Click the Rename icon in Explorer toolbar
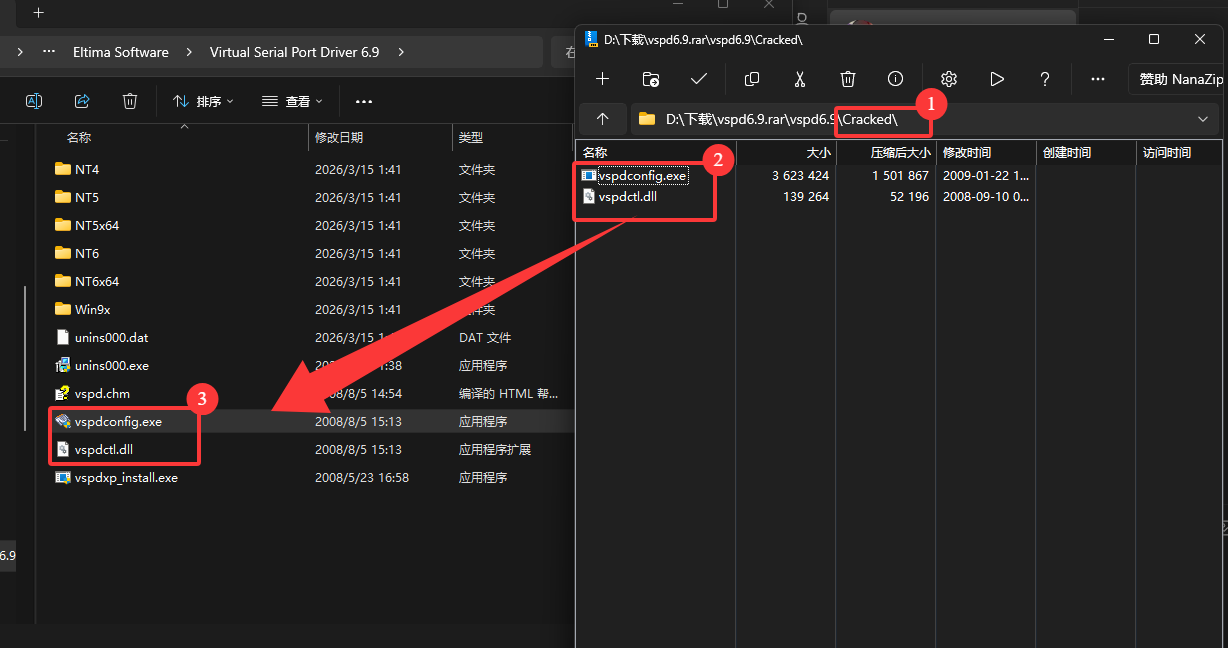Screen dimensions: 1228x648 click(34, 101)
